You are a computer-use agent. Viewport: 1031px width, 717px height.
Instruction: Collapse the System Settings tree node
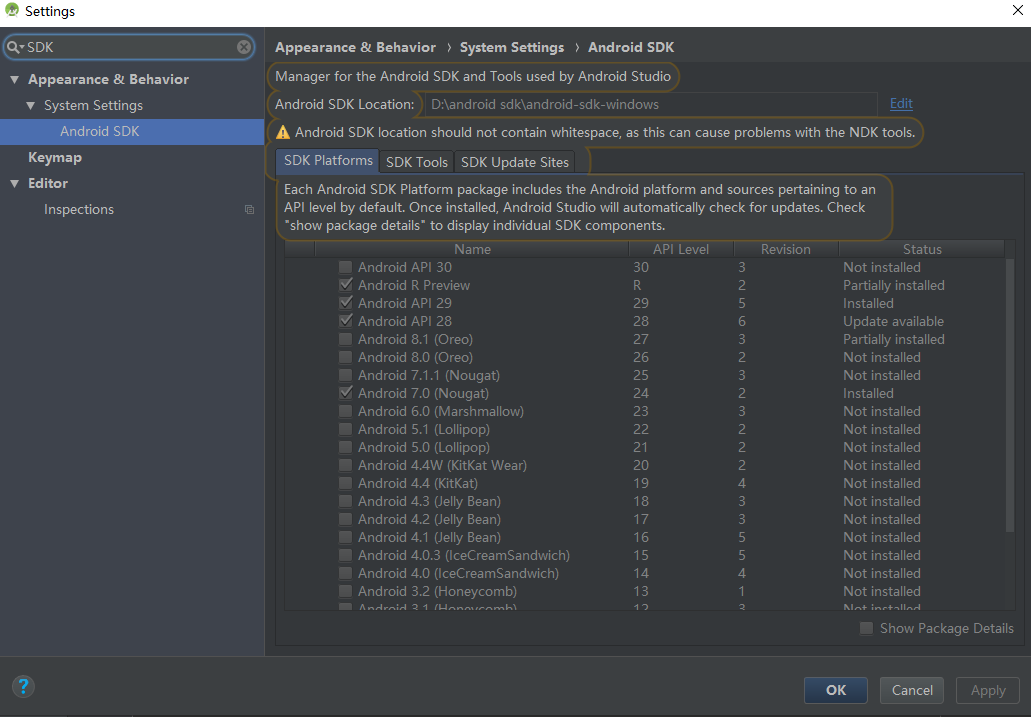click(30, 106)
